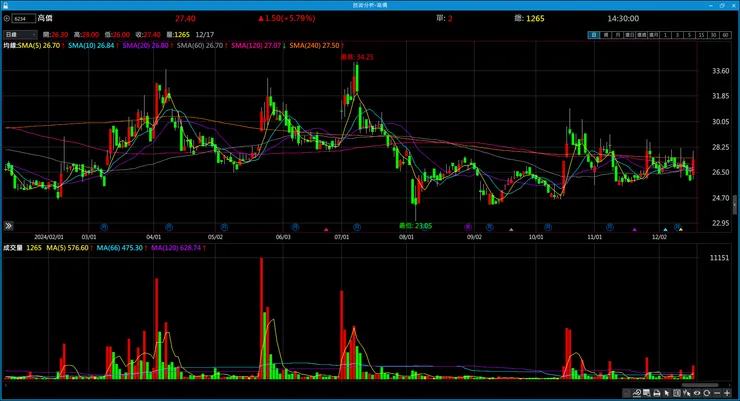Click the vertical scrollbar handle on right edge
The height and width of the screenshot is (401, 740).
pyautogui.click(x=735, y=205)
